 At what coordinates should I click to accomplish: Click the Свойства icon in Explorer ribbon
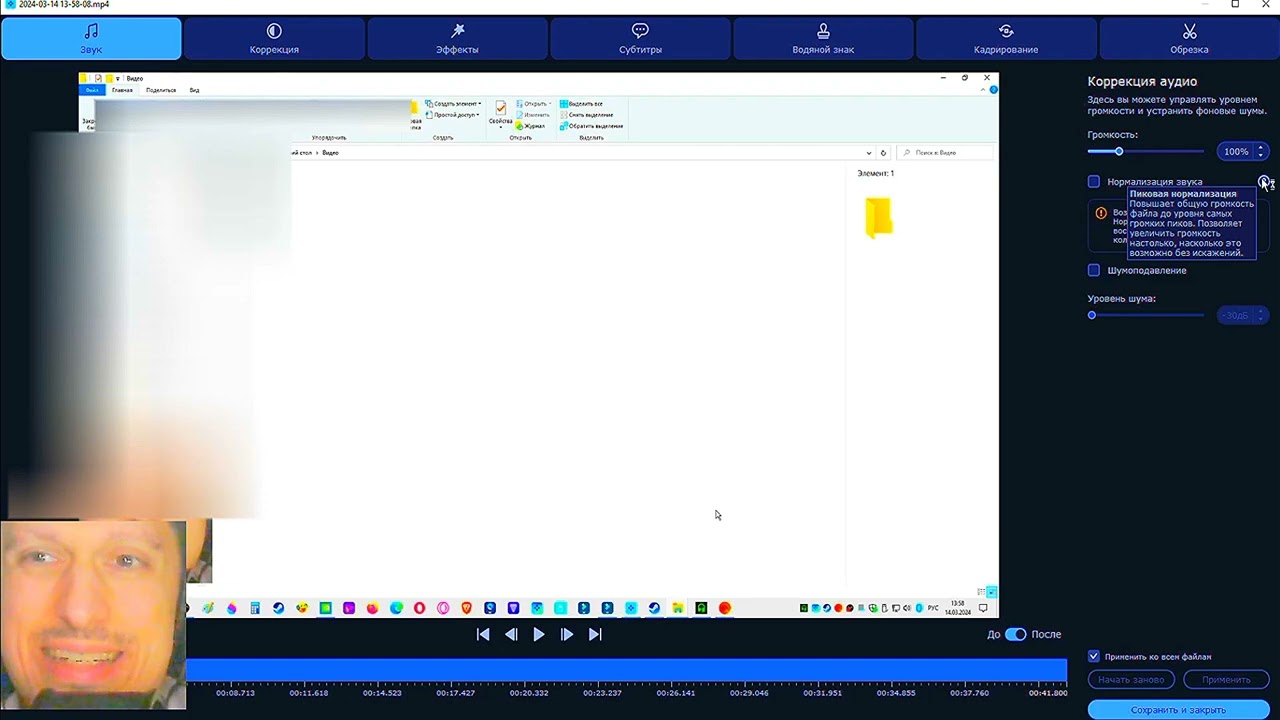(x=500, y=113)
